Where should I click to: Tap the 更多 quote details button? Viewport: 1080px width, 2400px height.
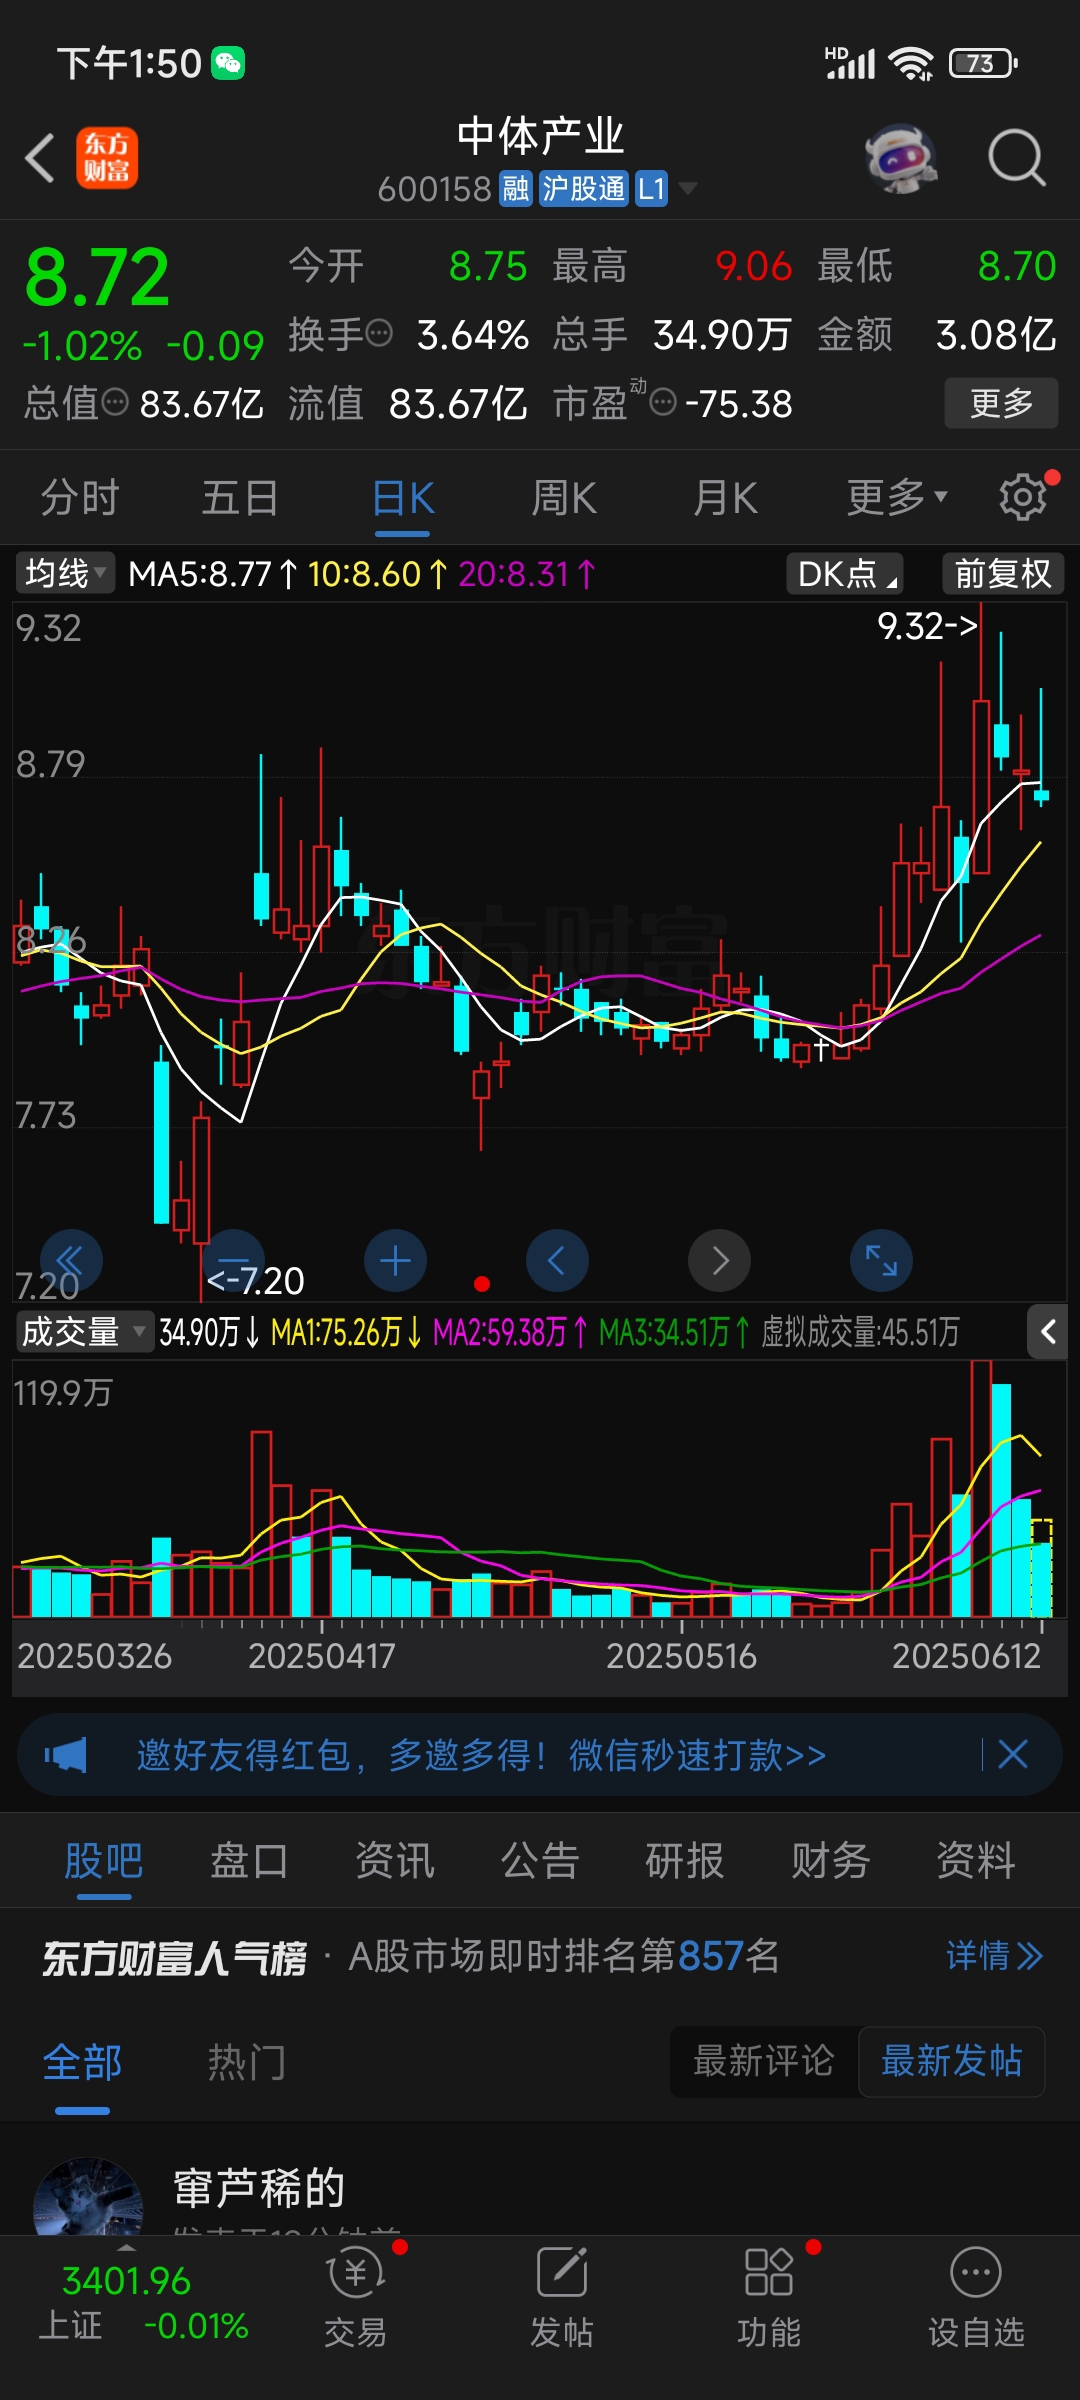pos(1001,403)
